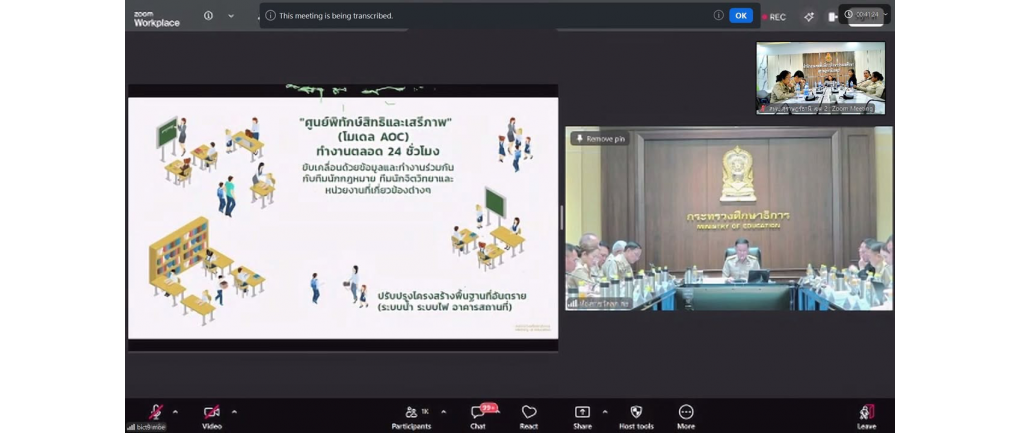
Task: Remove pin from the Ministry video
Action: point(600,139)
